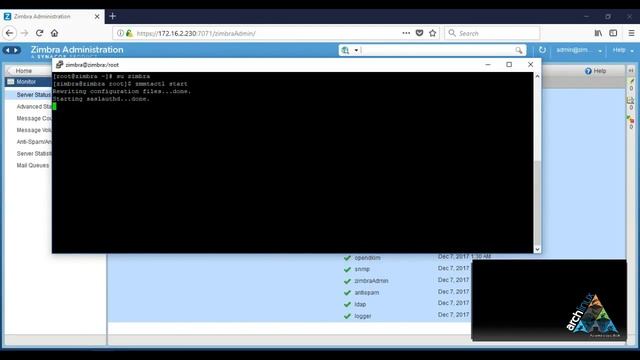This screenshot has height=360, width=640.
Task: Close the zimbra@zimbra terminal window
Action: (530, 64)
